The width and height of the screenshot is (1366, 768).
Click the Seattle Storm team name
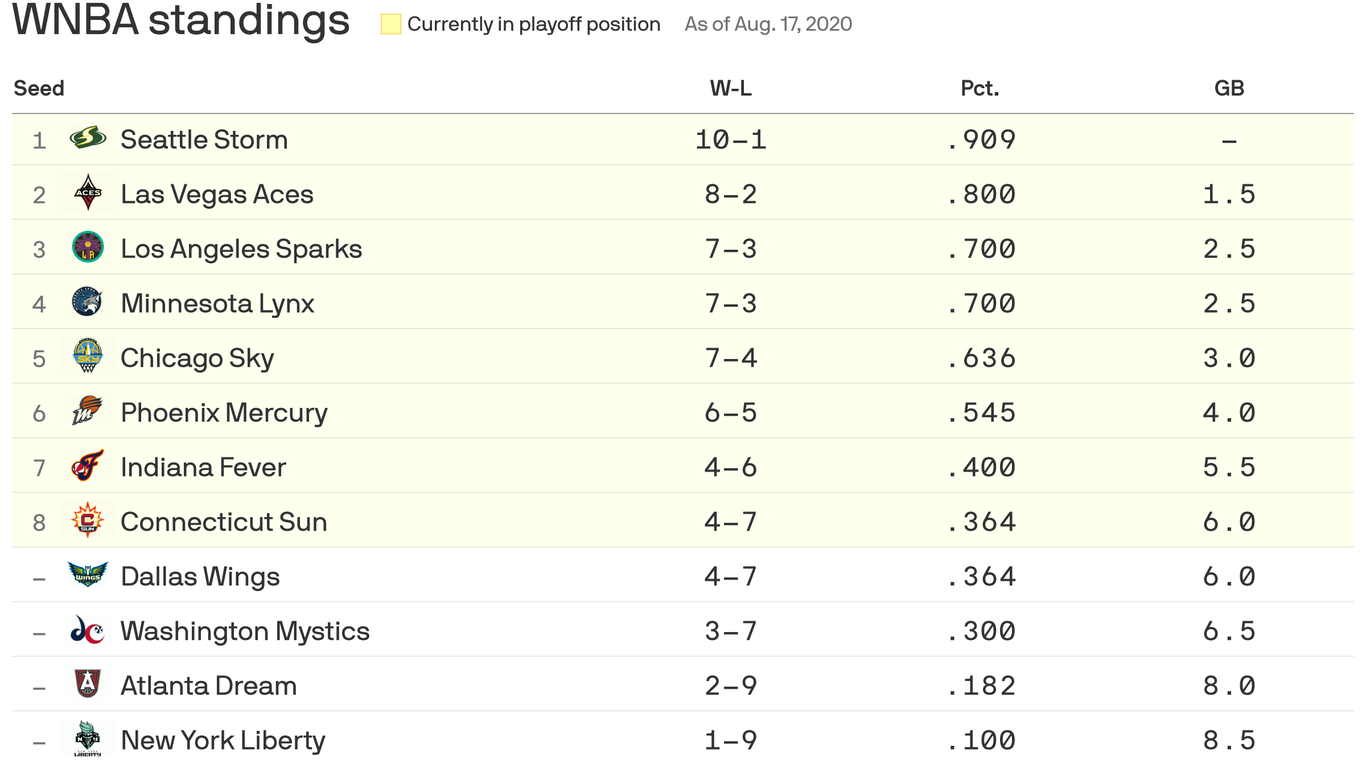[204, 139]
